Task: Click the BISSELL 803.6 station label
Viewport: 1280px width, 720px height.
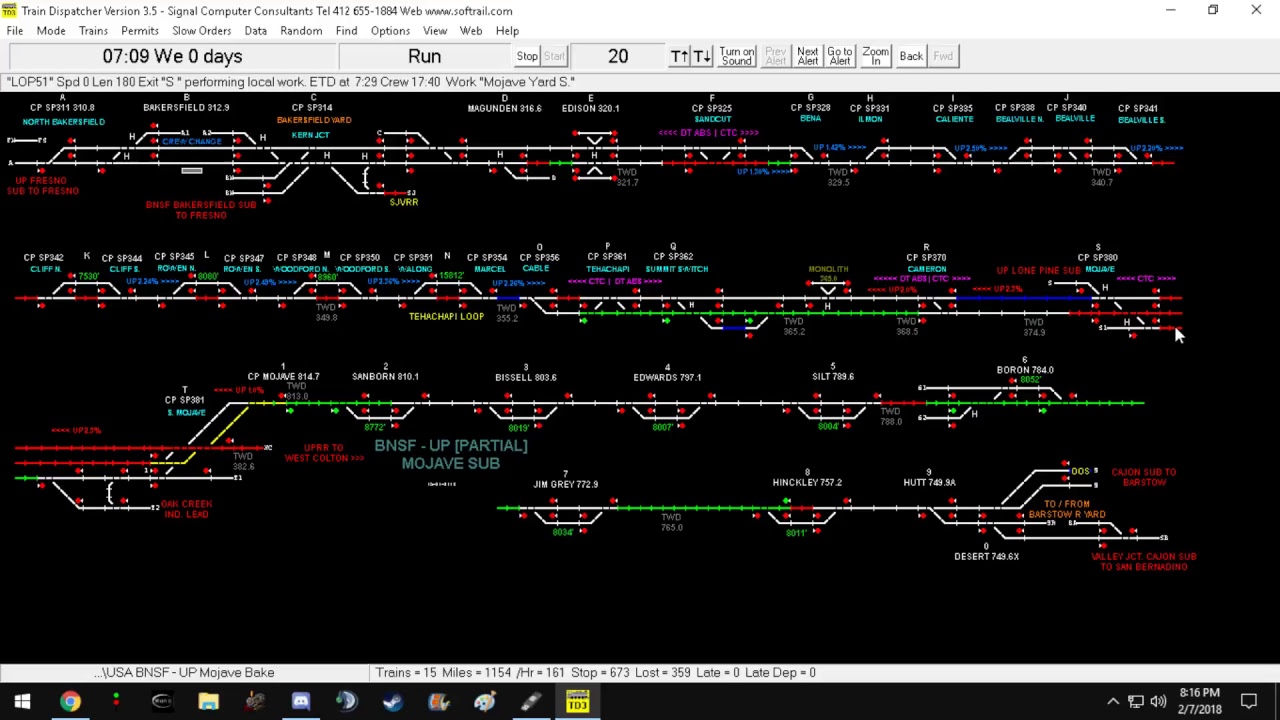Action: click(x=525, y=377)
